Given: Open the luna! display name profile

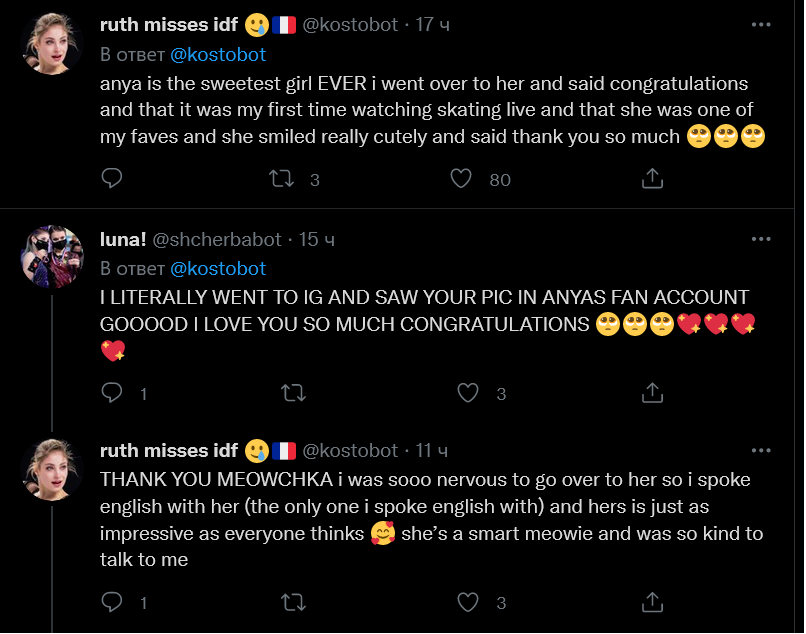Looking at the screenshot, I should pyautogui.click(x=123, y=240).
